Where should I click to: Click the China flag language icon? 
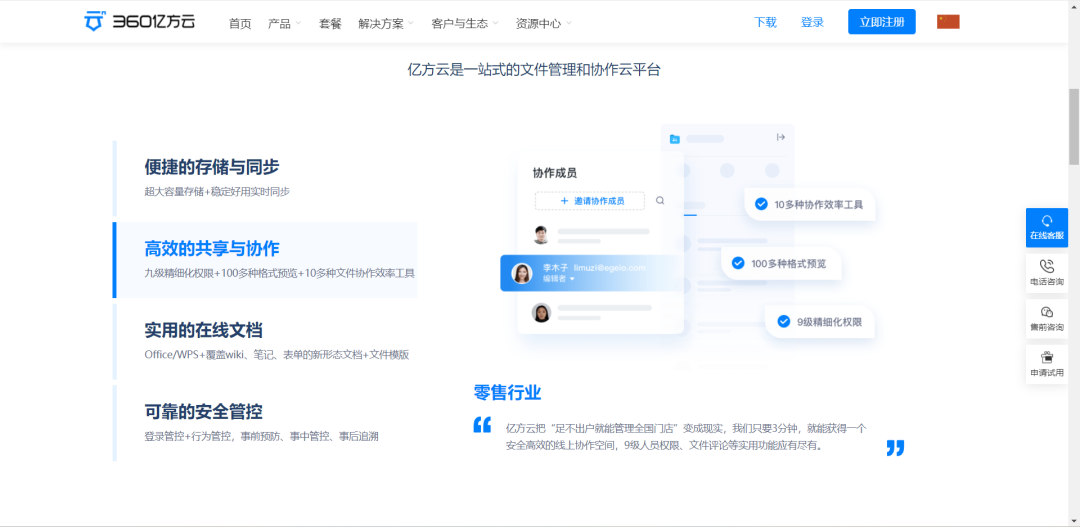tap(948, 21)
